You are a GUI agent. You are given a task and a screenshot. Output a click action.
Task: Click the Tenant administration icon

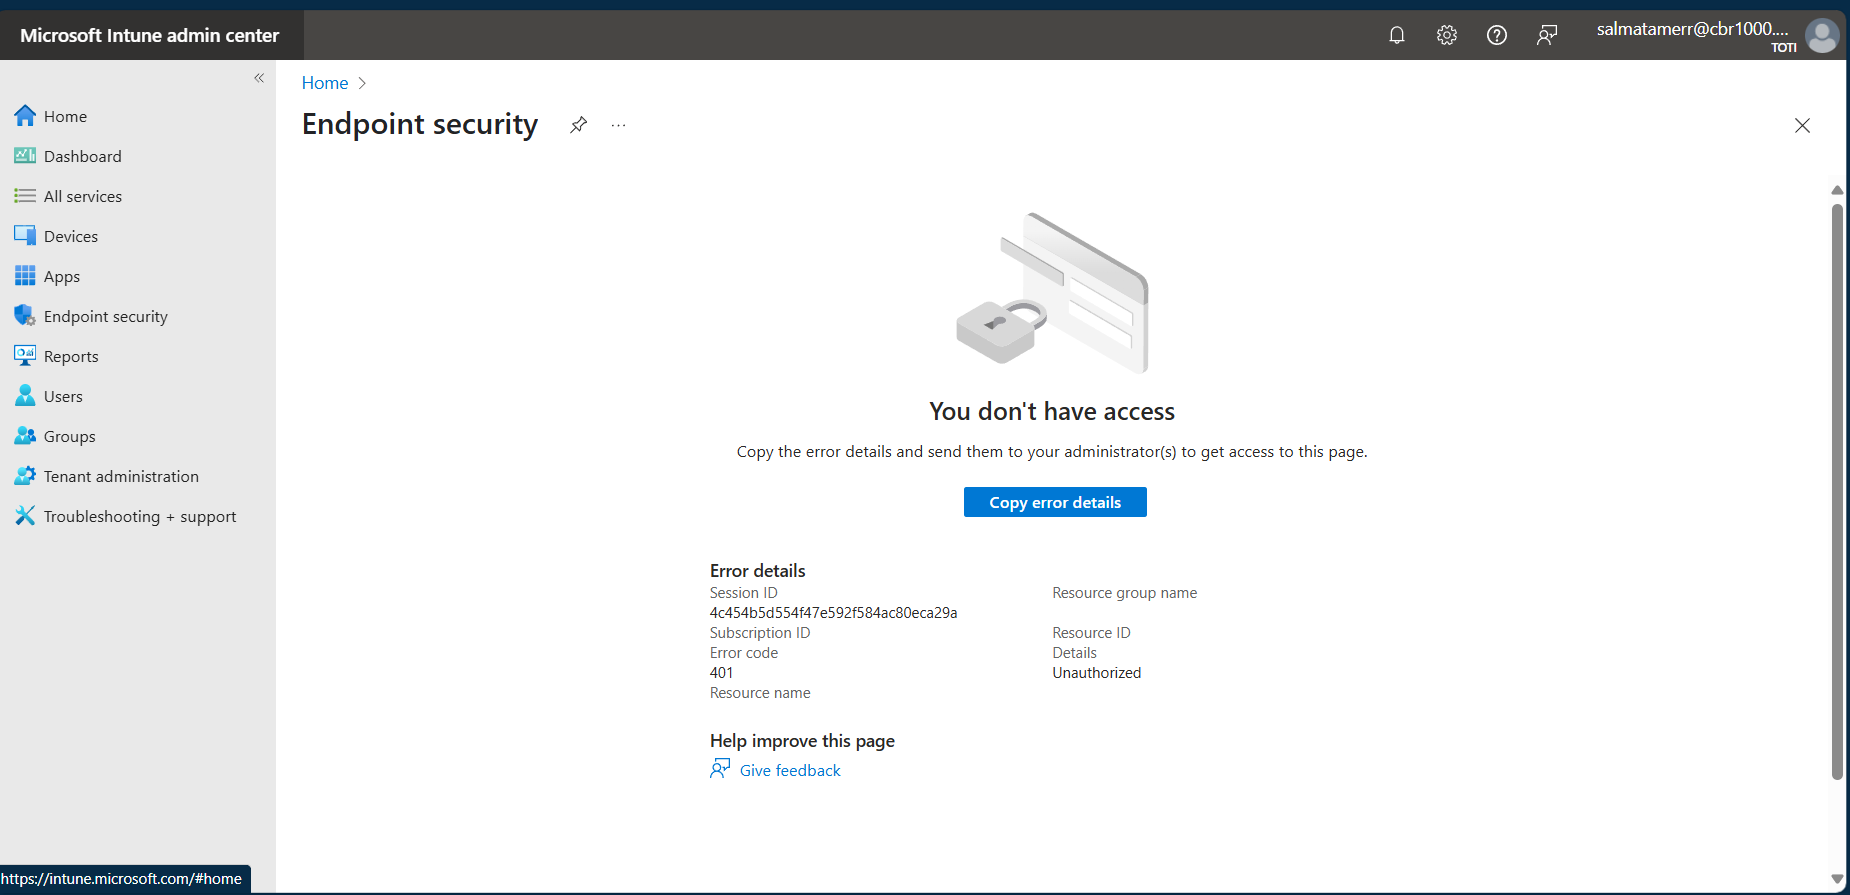(25, 476)
